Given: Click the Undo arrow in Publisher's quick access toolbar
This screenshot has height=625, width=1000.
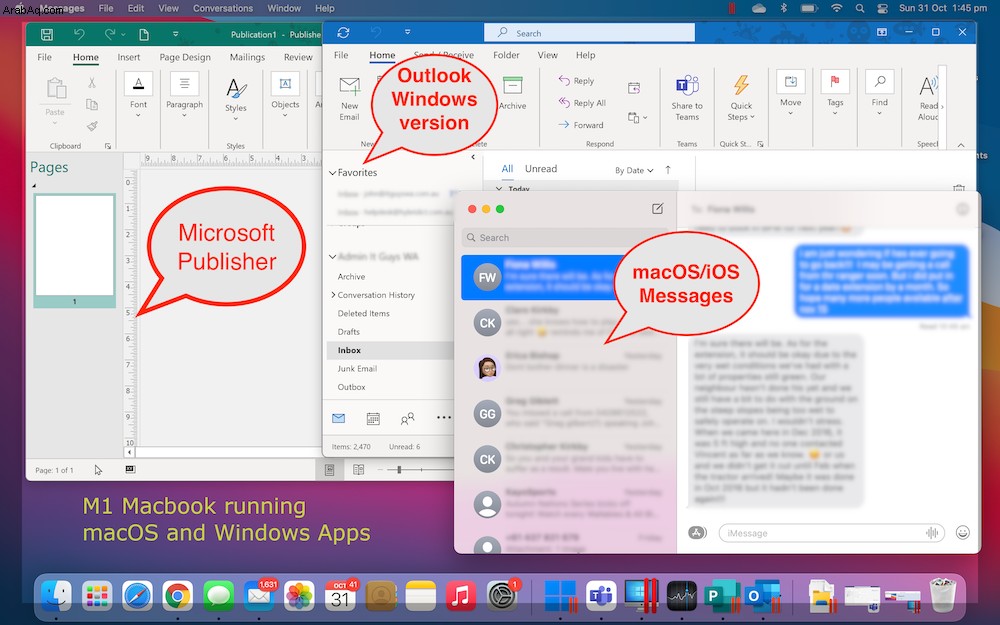Looking at the screenshot, I should pyautogui.click(x=79, y=34).
